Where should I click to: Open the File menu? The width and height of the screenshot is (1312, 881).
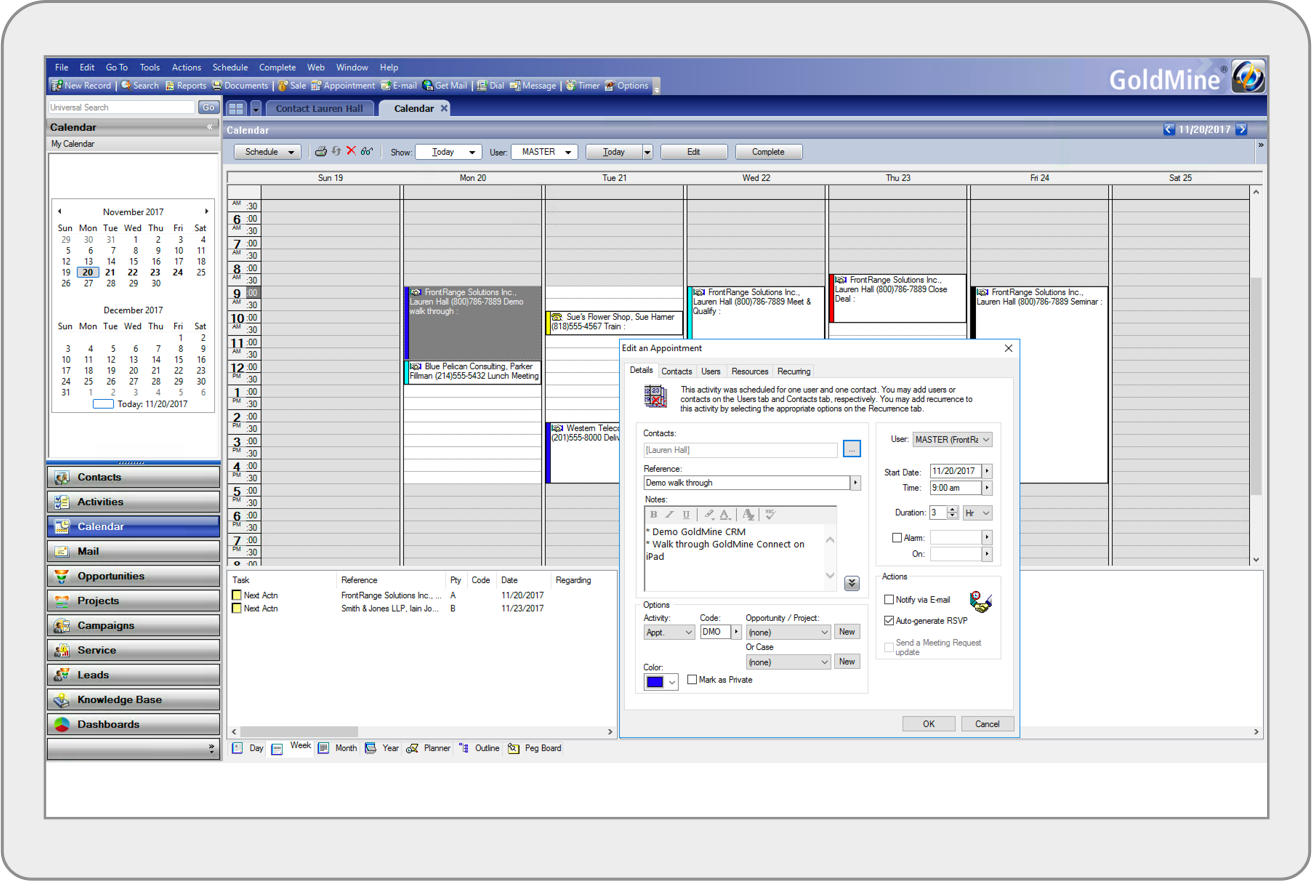61,67
